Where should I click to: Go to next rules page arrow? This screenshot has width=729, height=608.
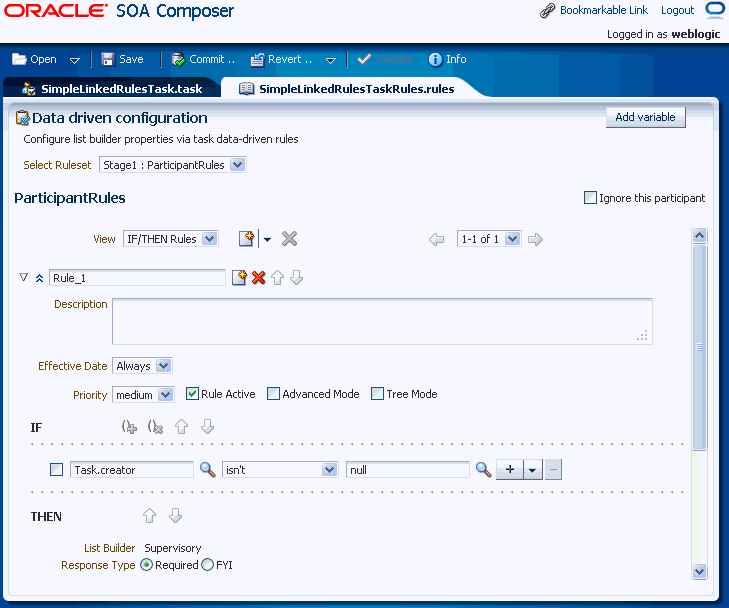pos(536,239)
